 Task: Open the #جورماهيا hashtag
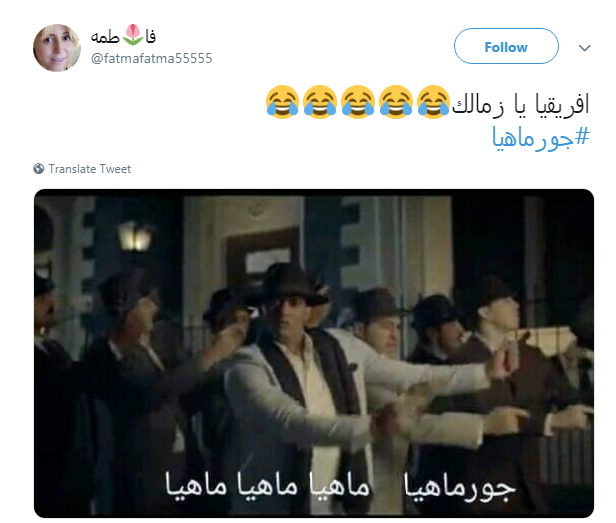(x=541, y=138)
